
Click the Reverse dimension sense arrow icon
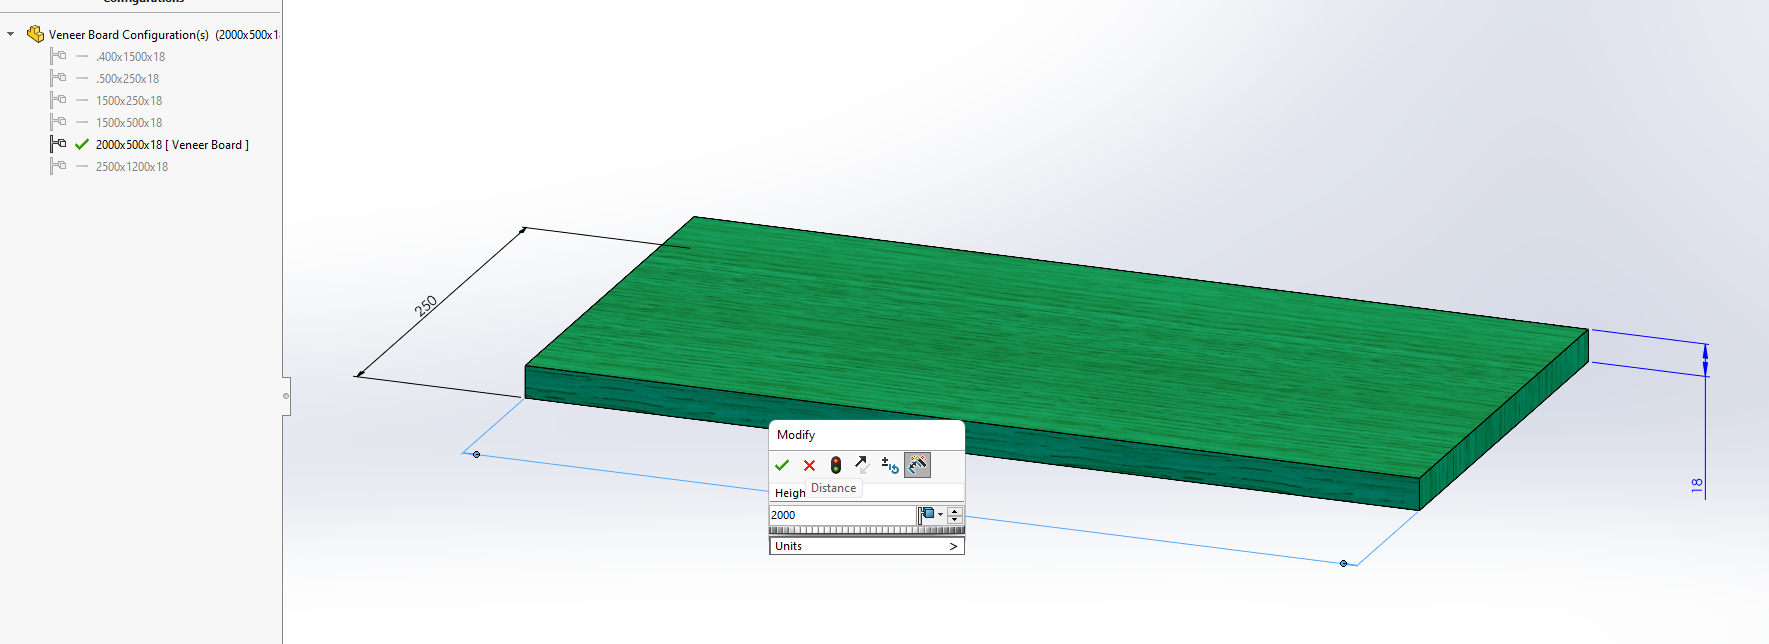pos(862,465)
